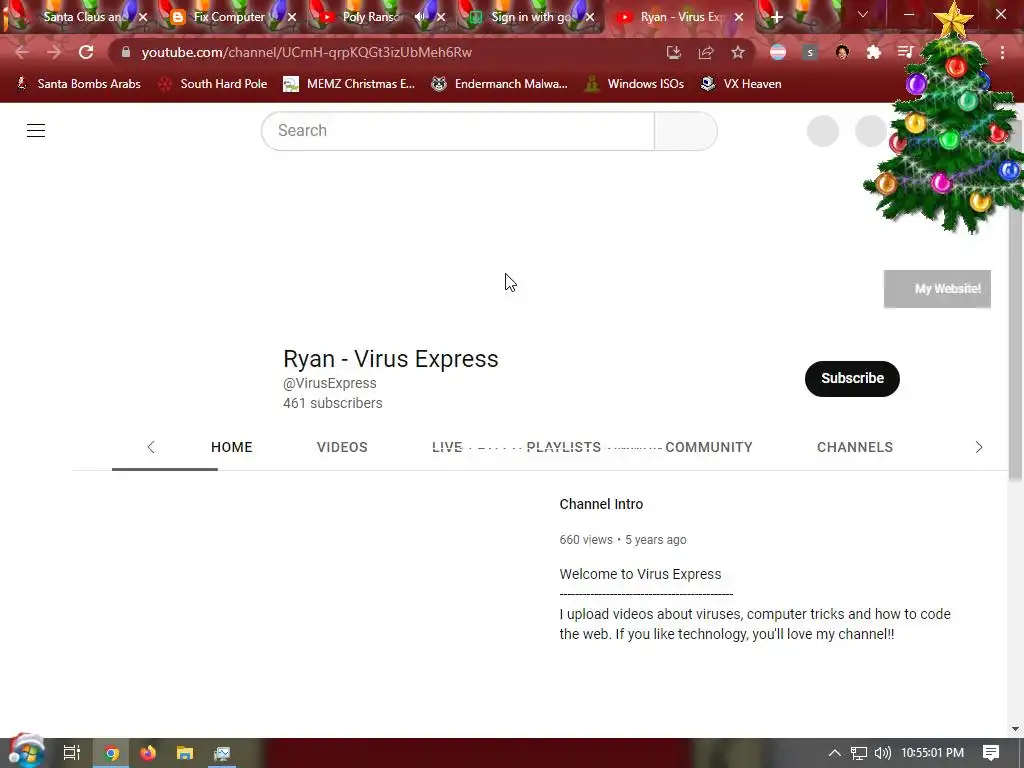
Task: Open the Channel Intro video title
Action: click(x=601, y=504)
